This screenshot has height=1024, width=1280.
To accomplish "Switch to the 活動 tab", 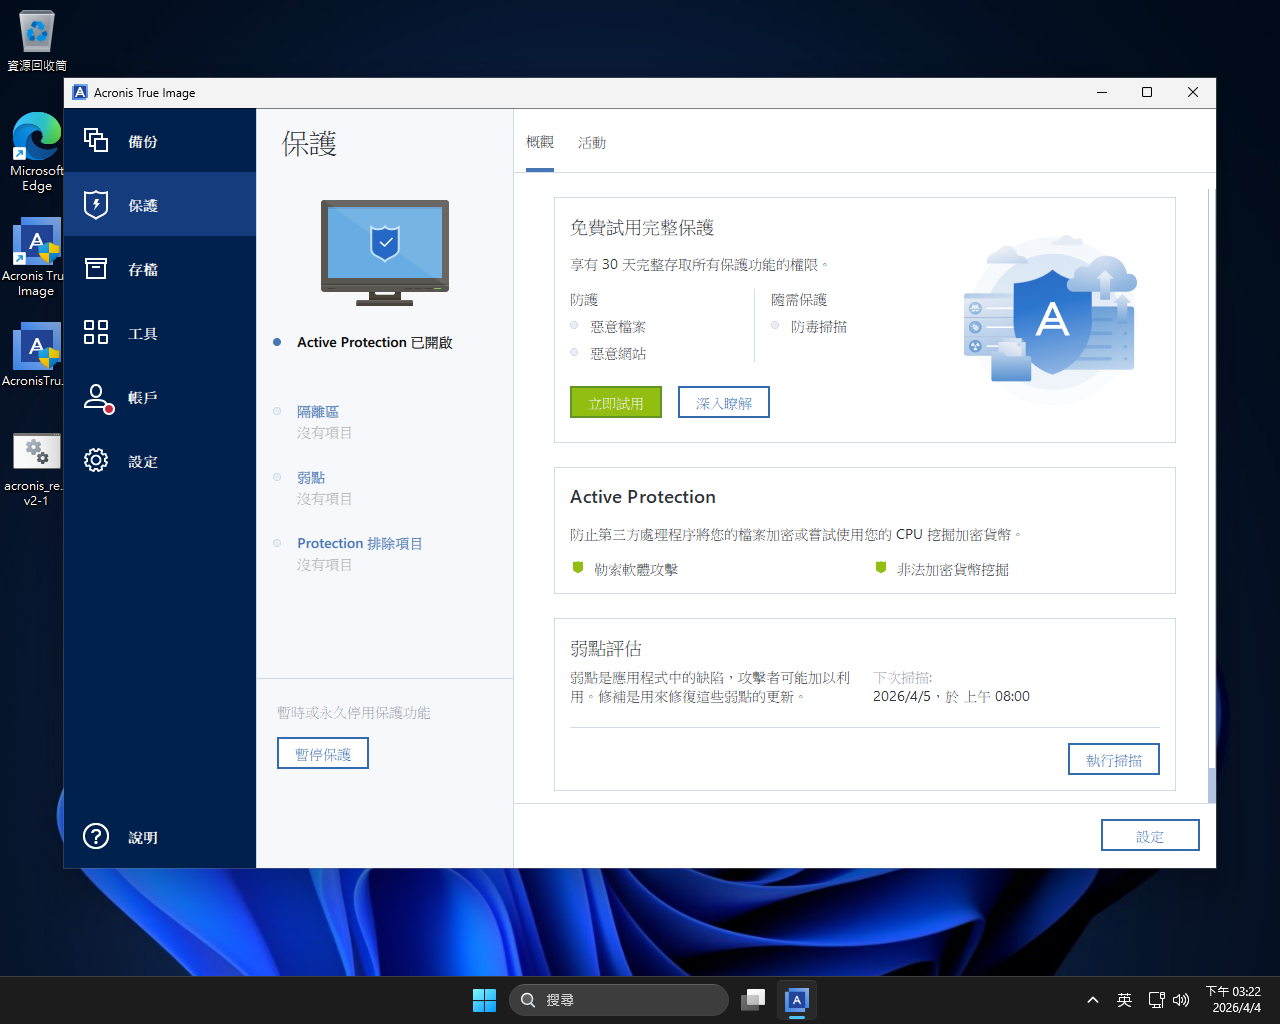I will pyautogui.click(x=591, y=142).
